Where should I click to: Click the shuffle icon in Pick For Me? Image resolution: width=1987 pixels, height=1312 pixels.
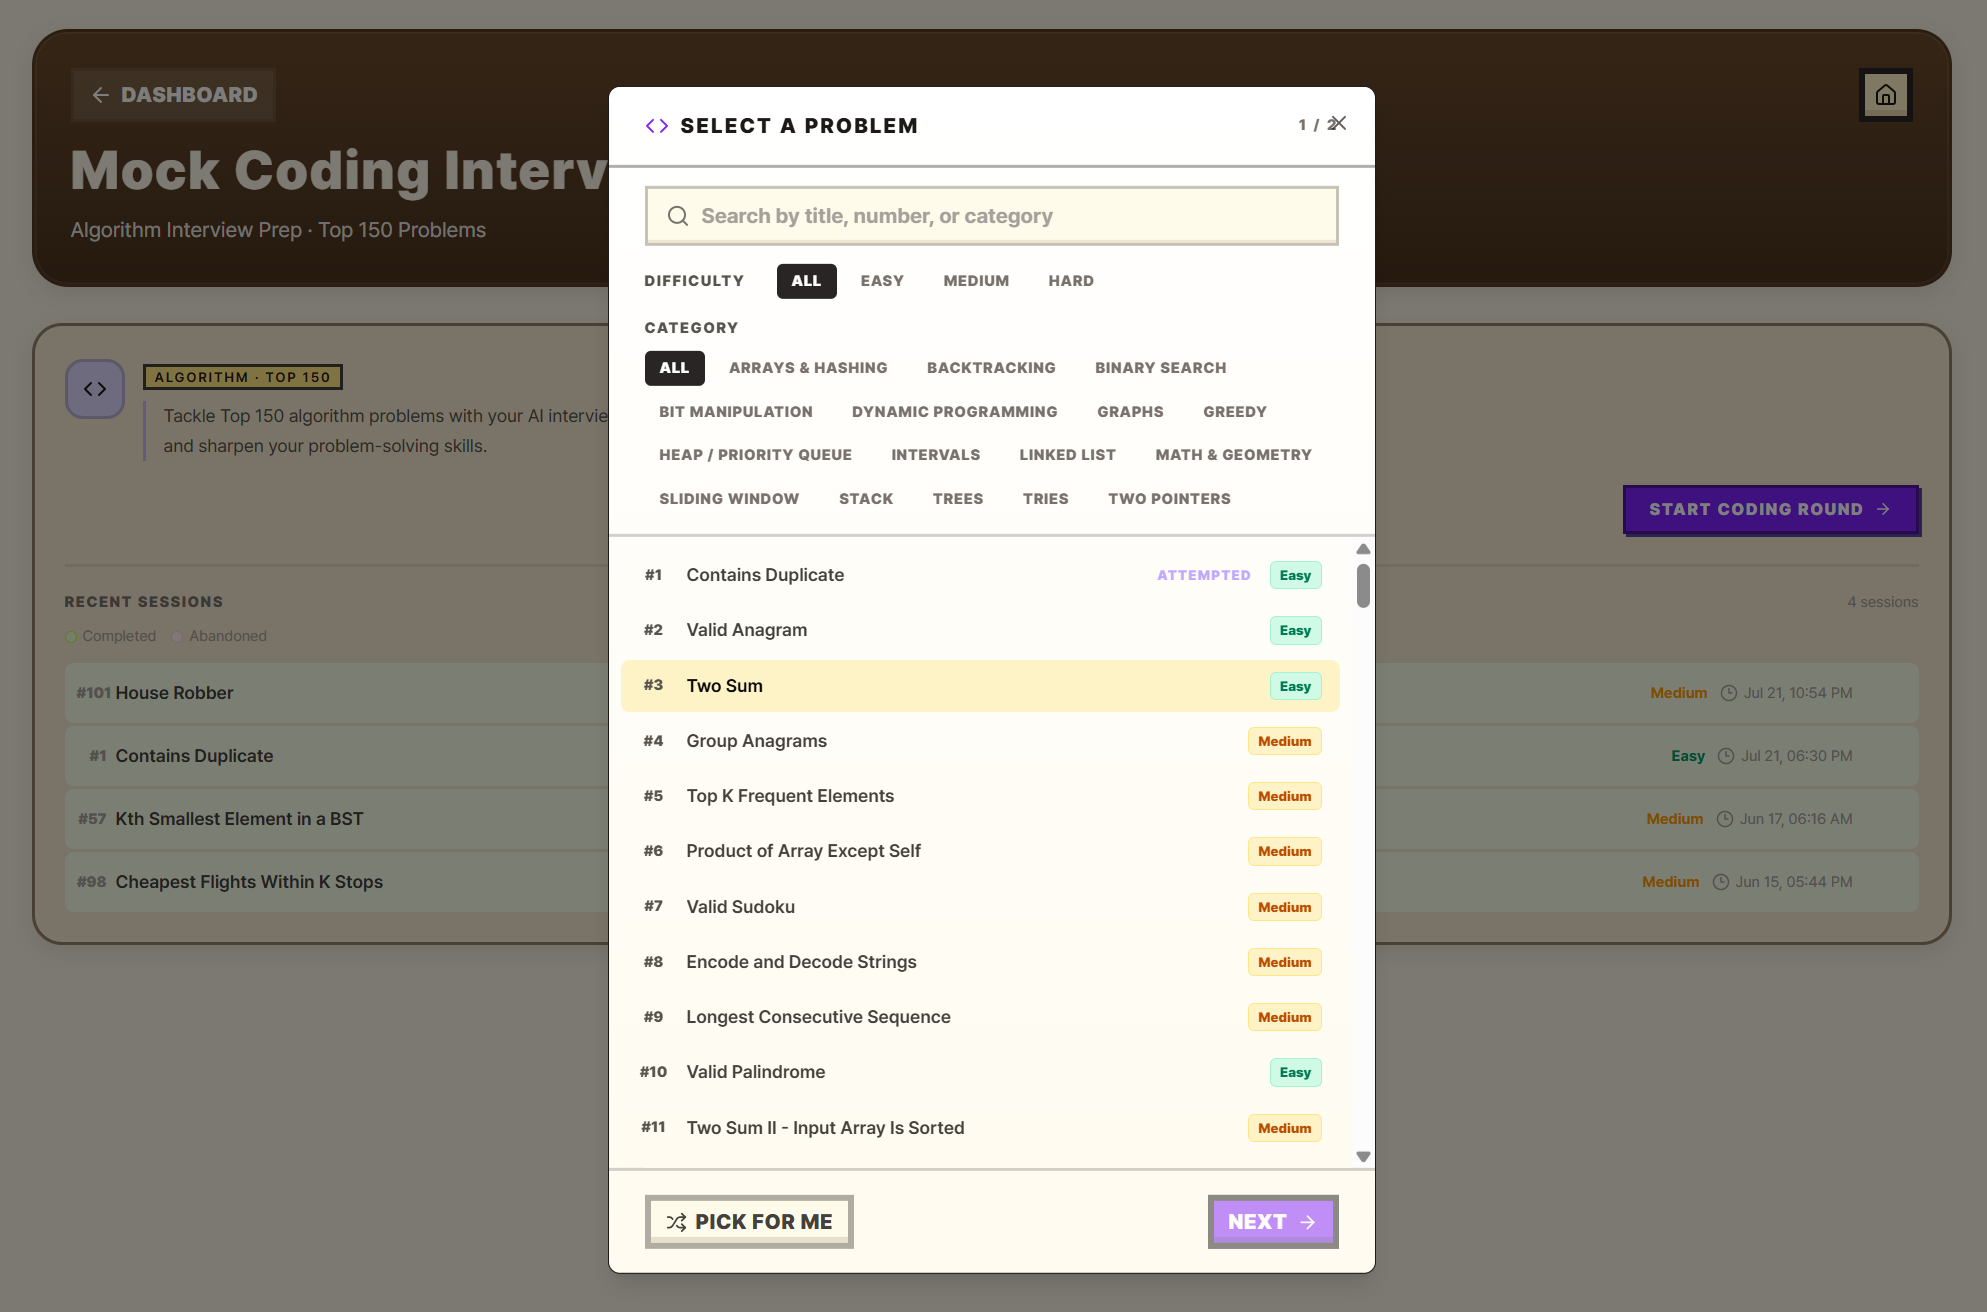coord(676,1222)
